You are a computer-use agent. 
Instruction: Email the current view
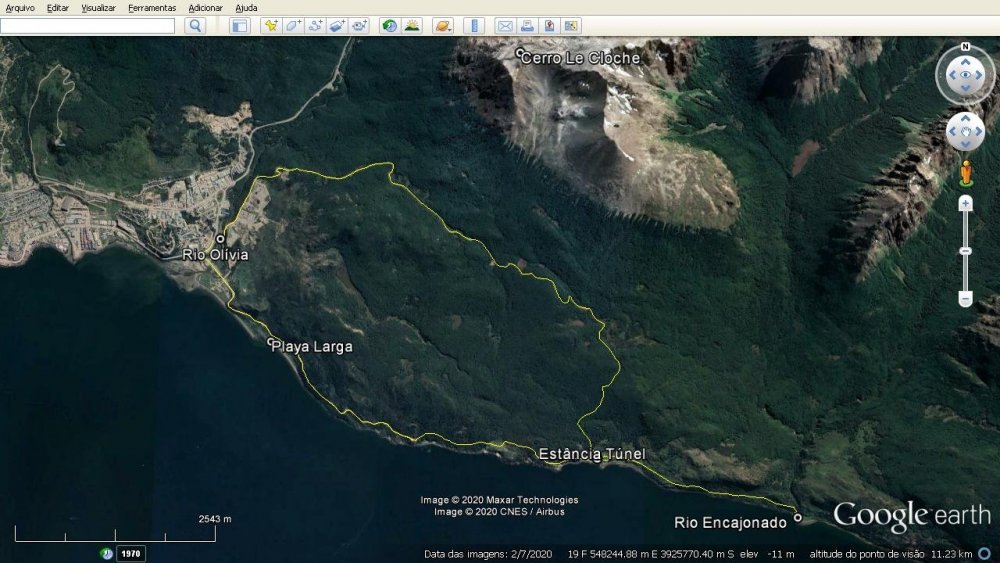click(505, 26)
